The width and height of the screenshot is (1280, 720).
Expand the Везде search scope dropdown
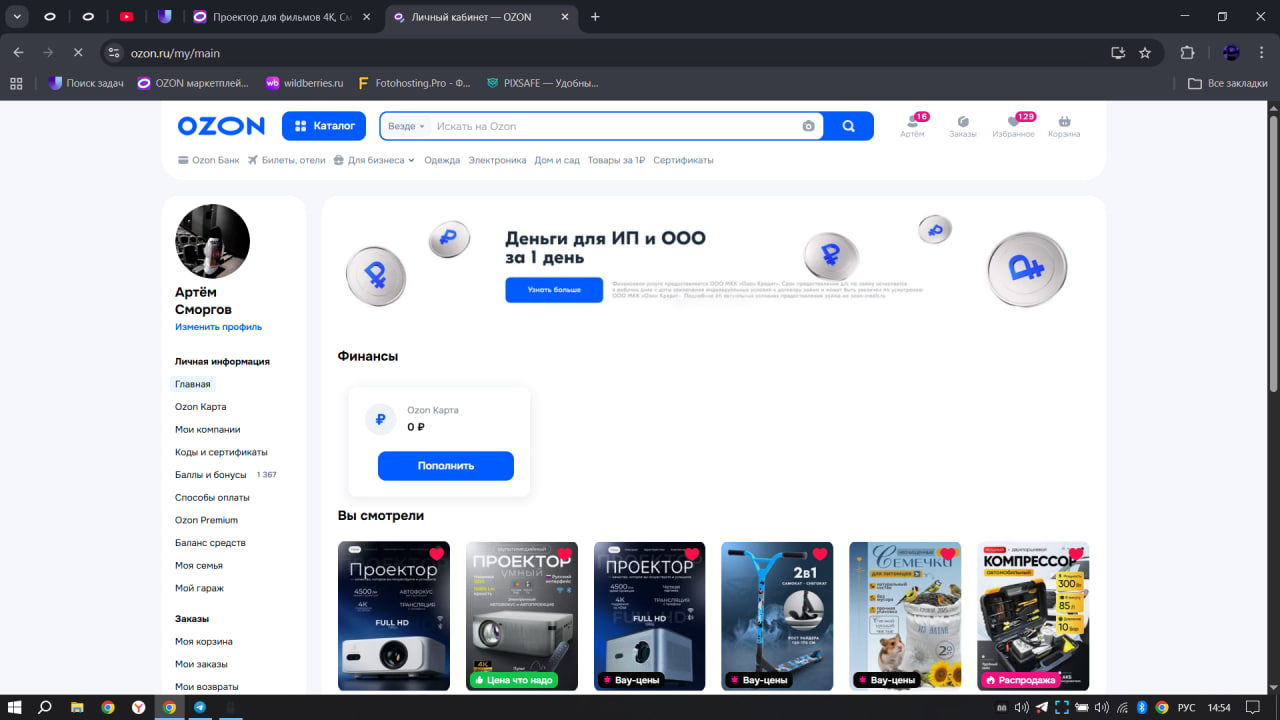click(406, 126)
